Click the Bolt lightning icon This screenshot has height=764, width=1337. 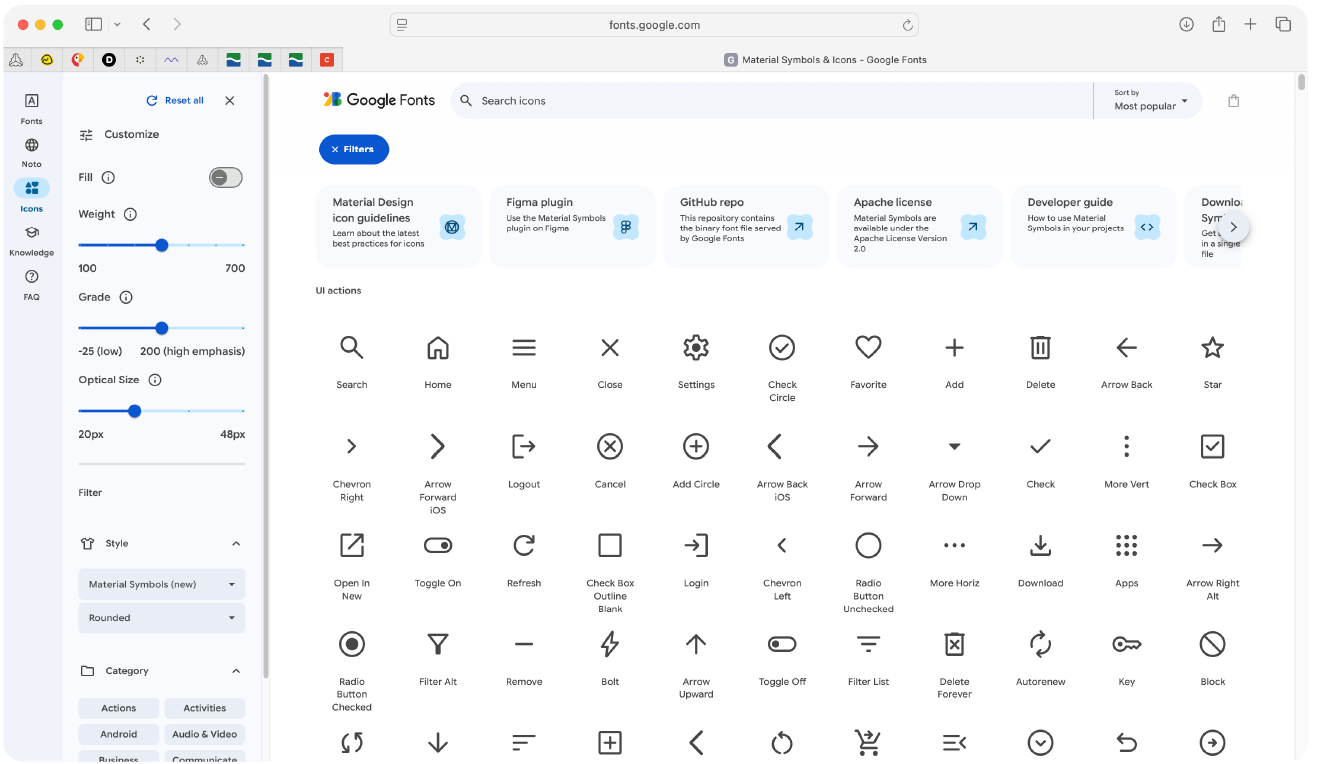pyautogui.click(x=610, y=645)
